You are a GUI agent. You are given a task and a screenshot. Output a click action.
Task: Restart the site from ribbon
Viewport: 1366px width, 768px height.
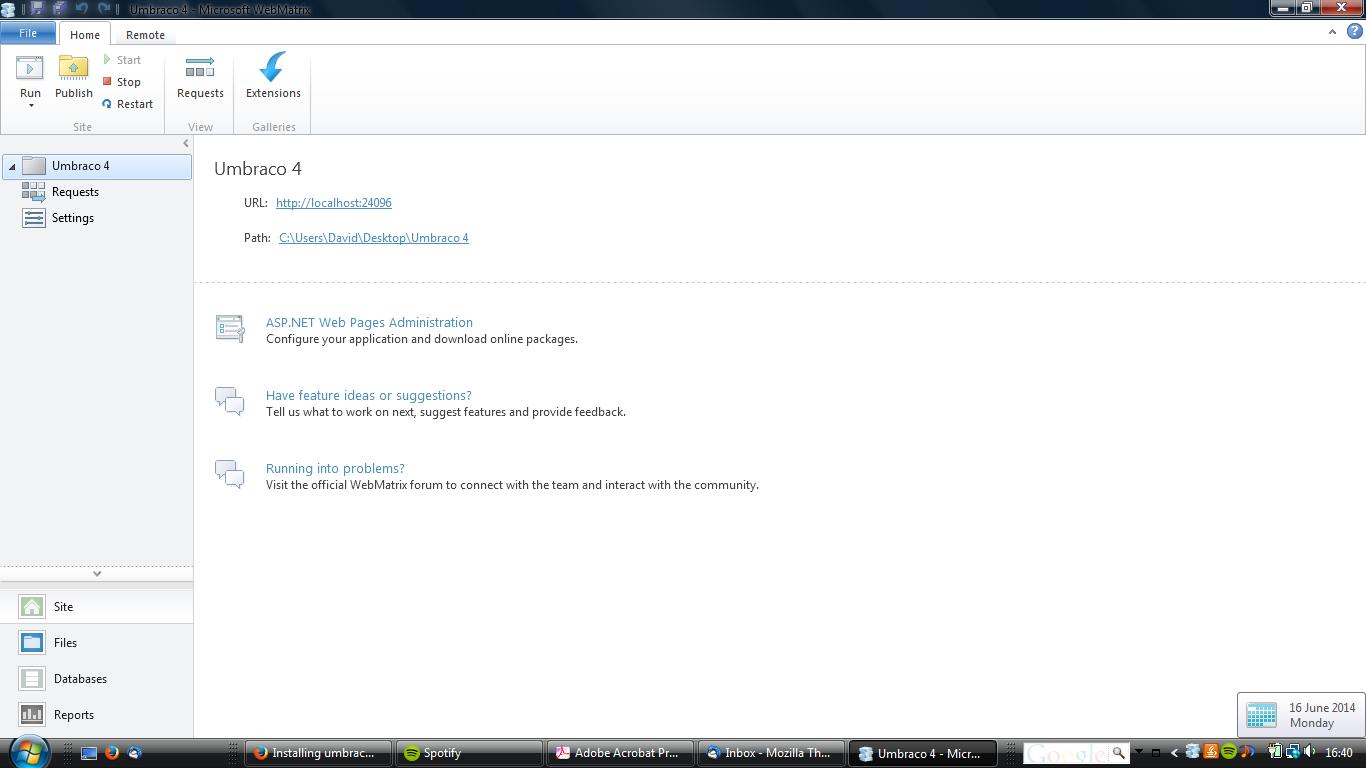coord(128,104)
